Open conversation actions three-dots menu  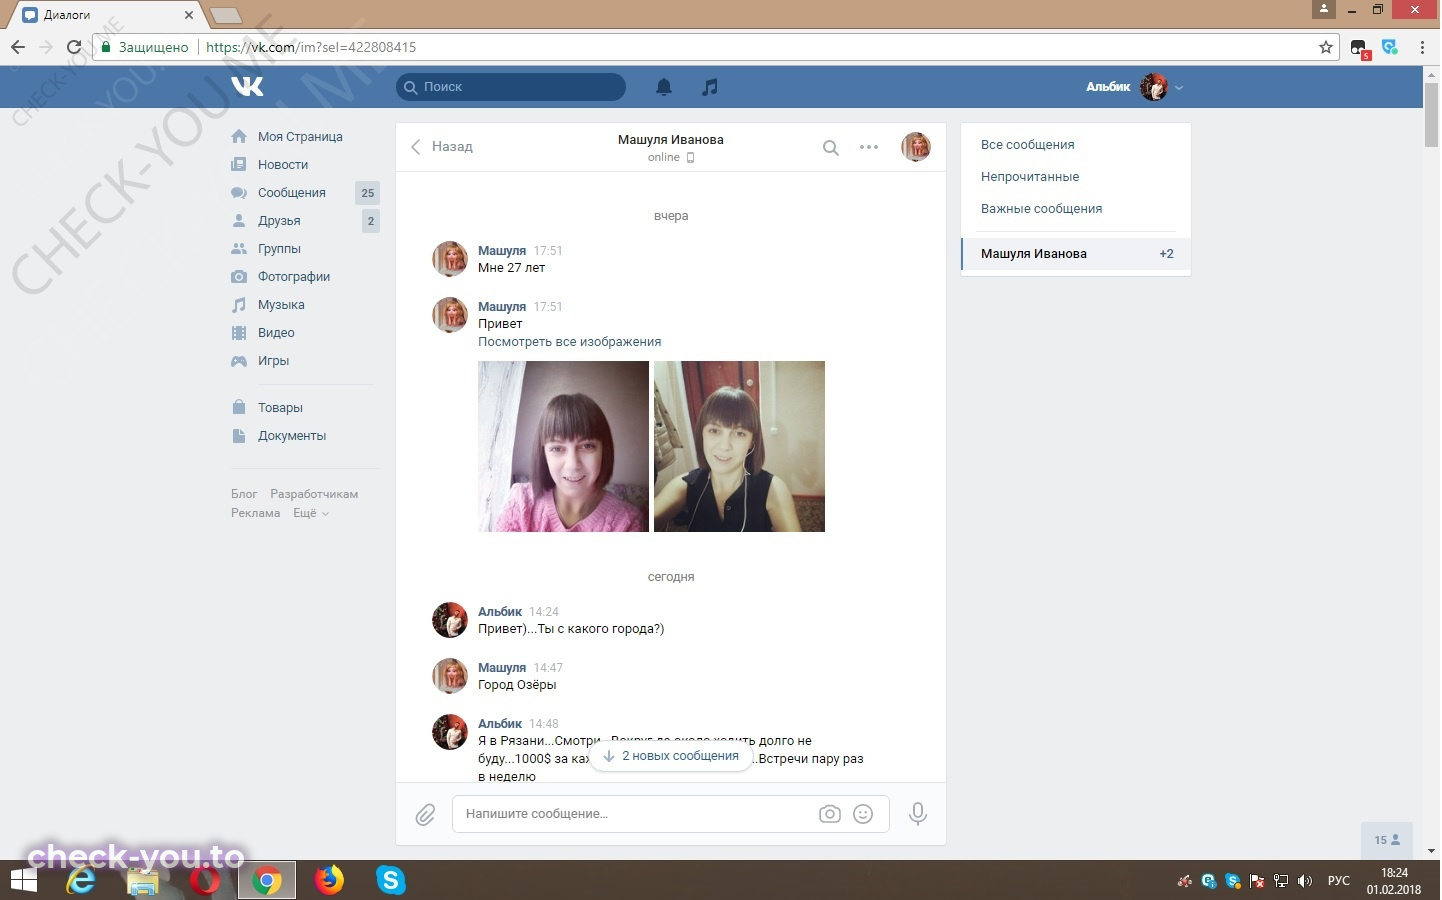pos(869,147)
